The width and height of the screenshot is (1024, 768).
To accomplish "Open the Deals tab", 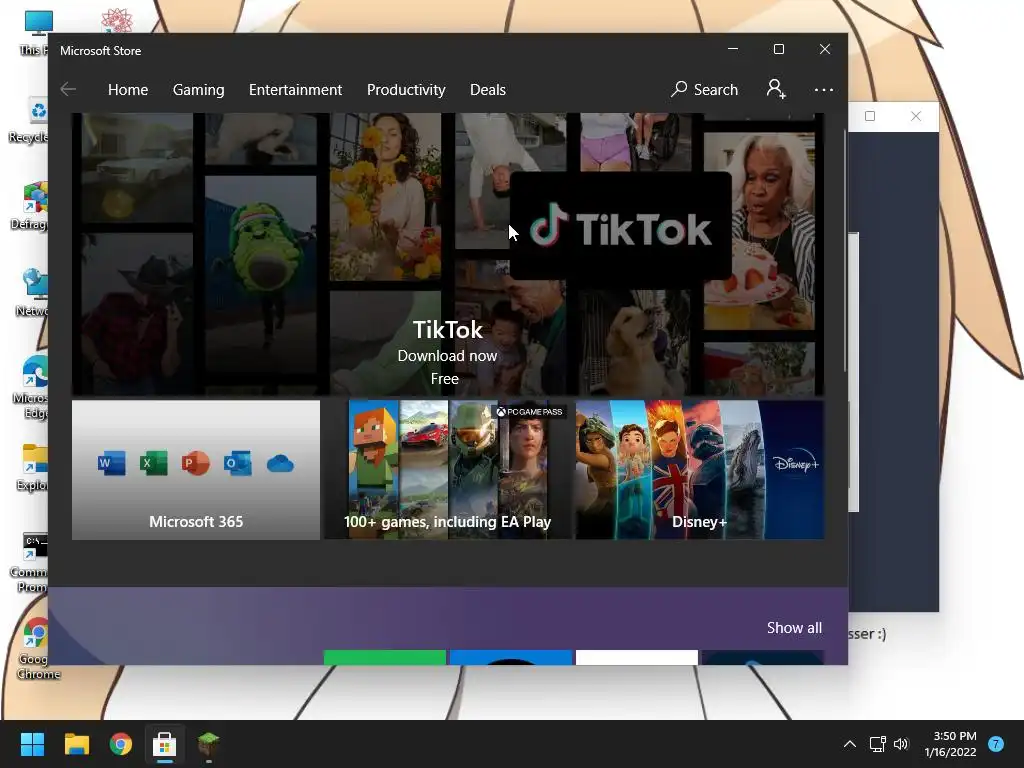I will tap(488, 89).
